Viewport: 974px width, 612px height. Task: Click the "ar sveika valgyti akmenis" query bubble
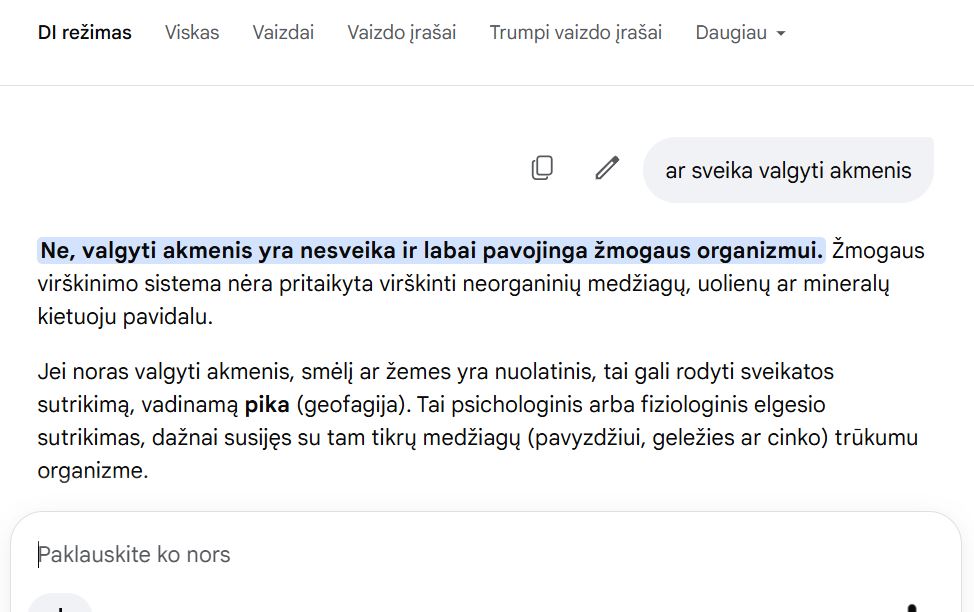tap(788, 170)
